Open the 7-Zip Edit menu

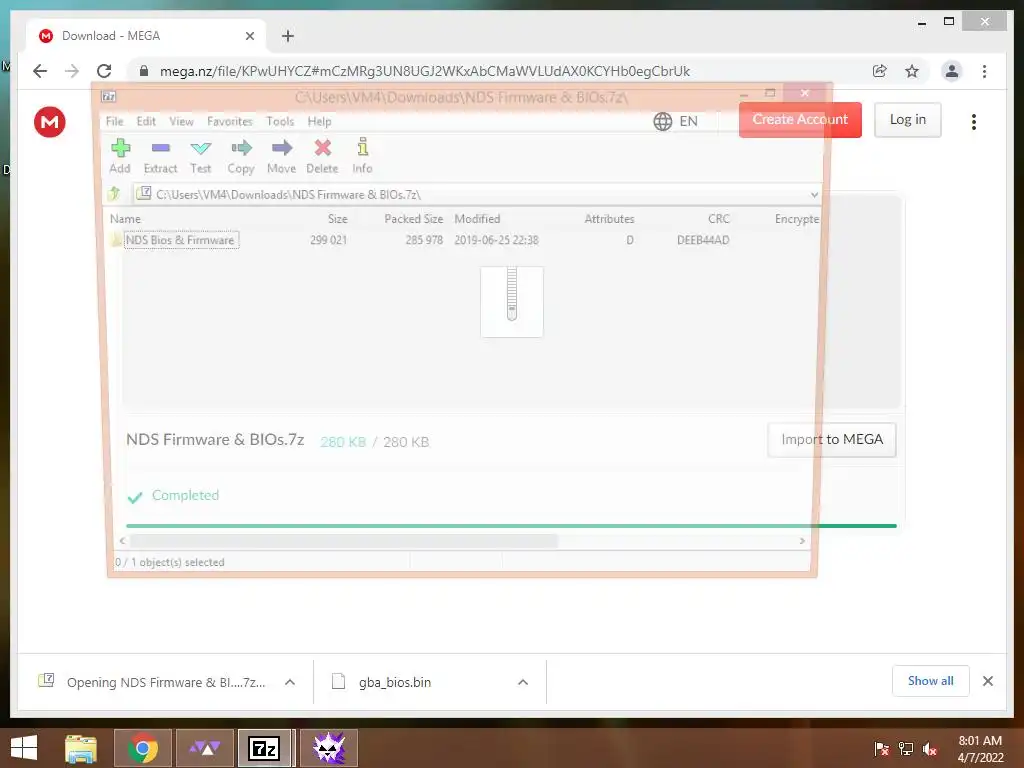click(146, 121)
